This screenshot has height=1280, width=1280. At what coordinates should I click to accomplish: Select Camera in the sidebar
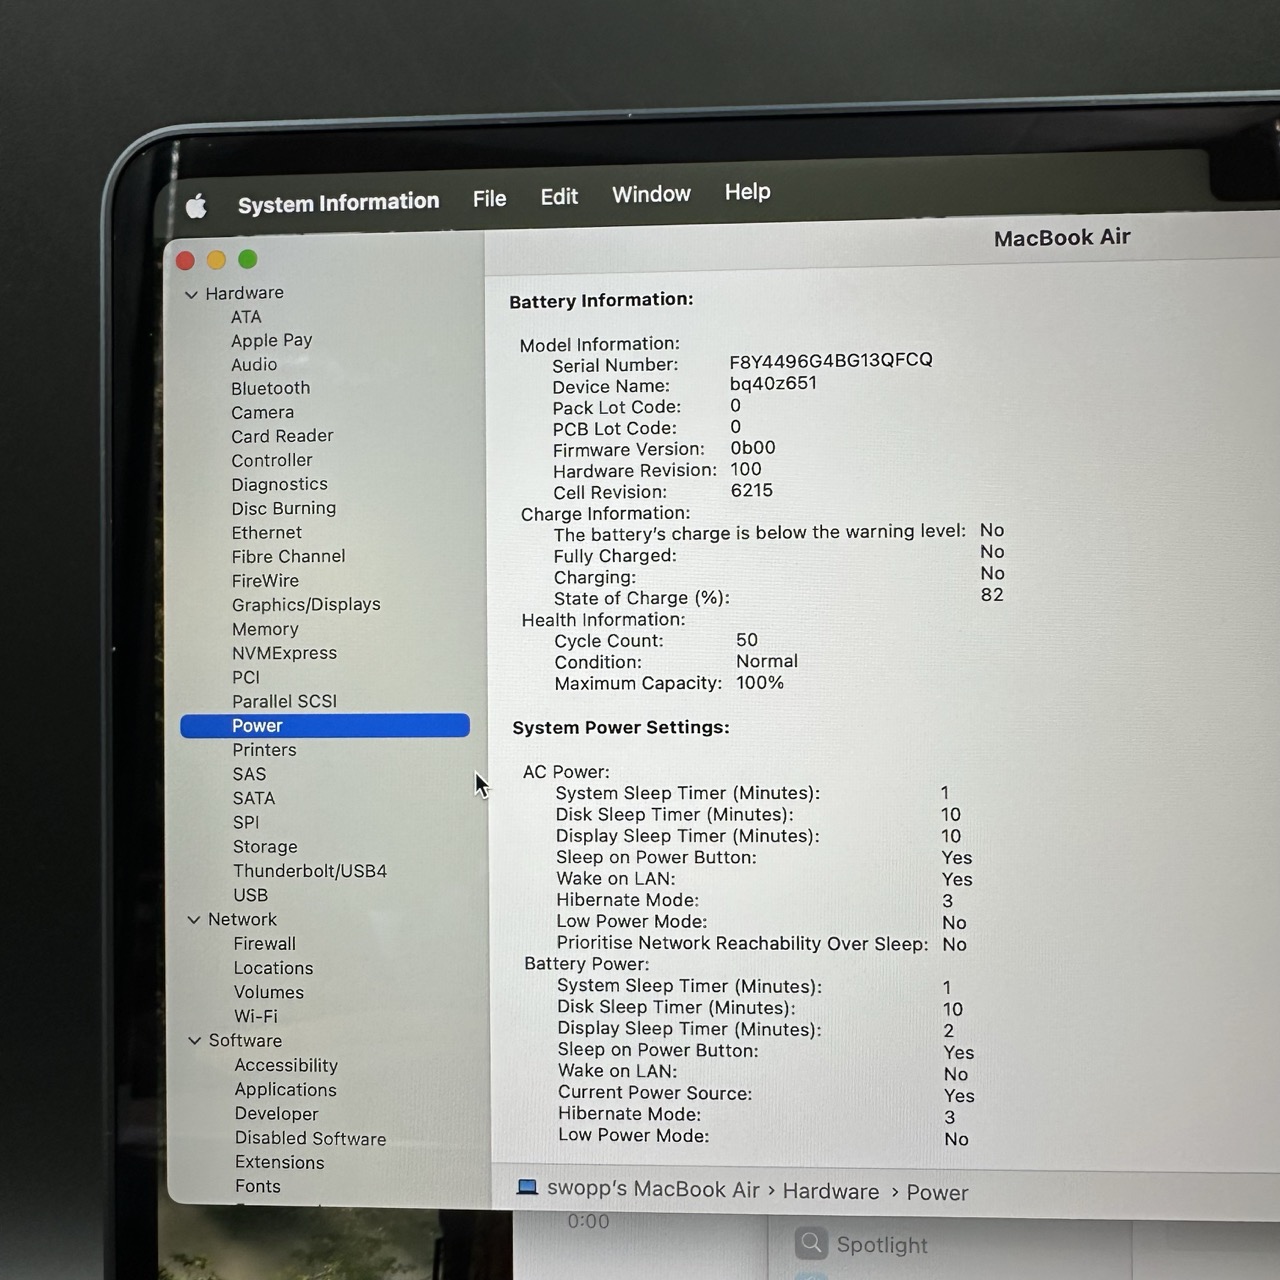click(262, 413)
